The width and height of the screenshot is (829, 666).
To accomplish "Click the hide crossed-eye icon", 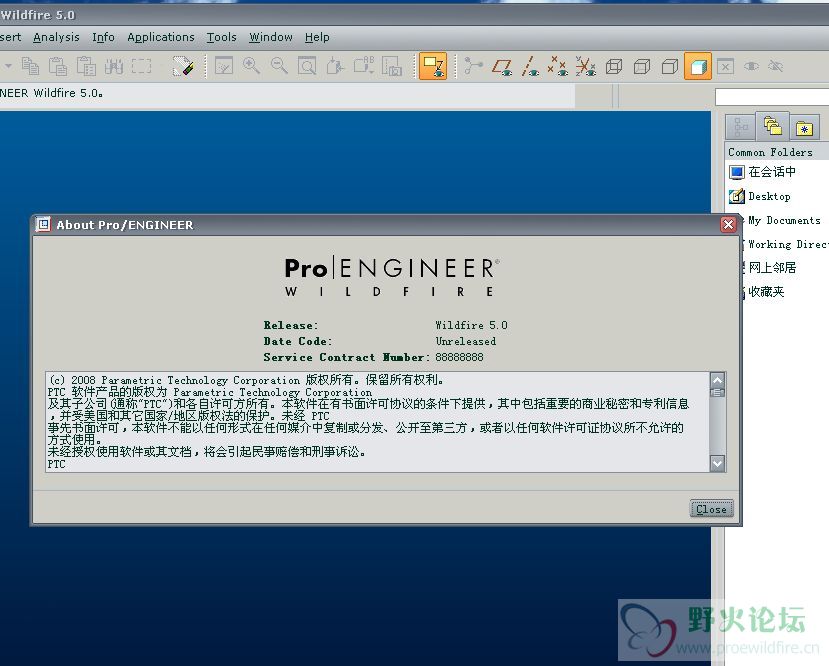I will point(776,66).
